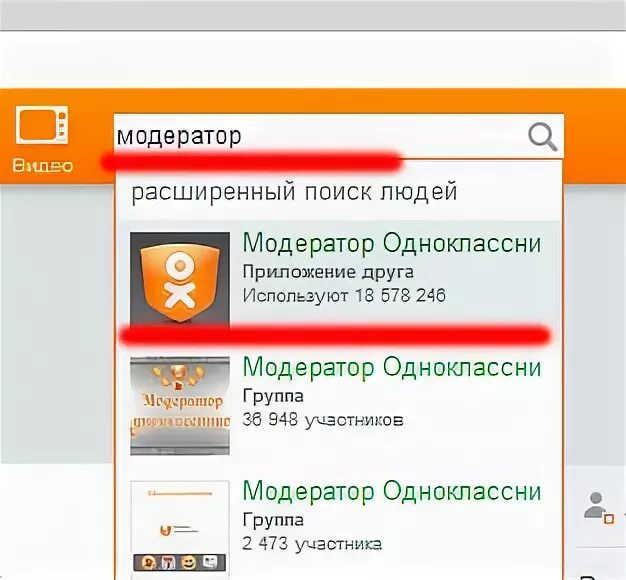
Task: Open the 36 948 участников group thumbnail
Action: coord(180,406)
